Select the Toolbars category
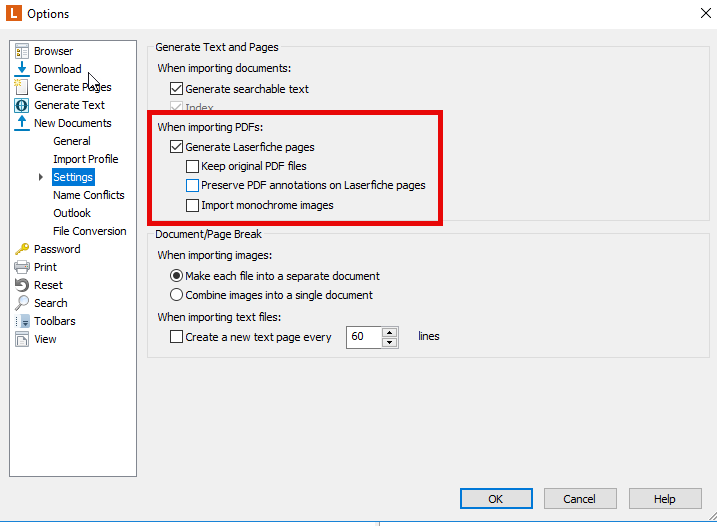Viewport: 717px width, 526px height. (x=54, y=321)
